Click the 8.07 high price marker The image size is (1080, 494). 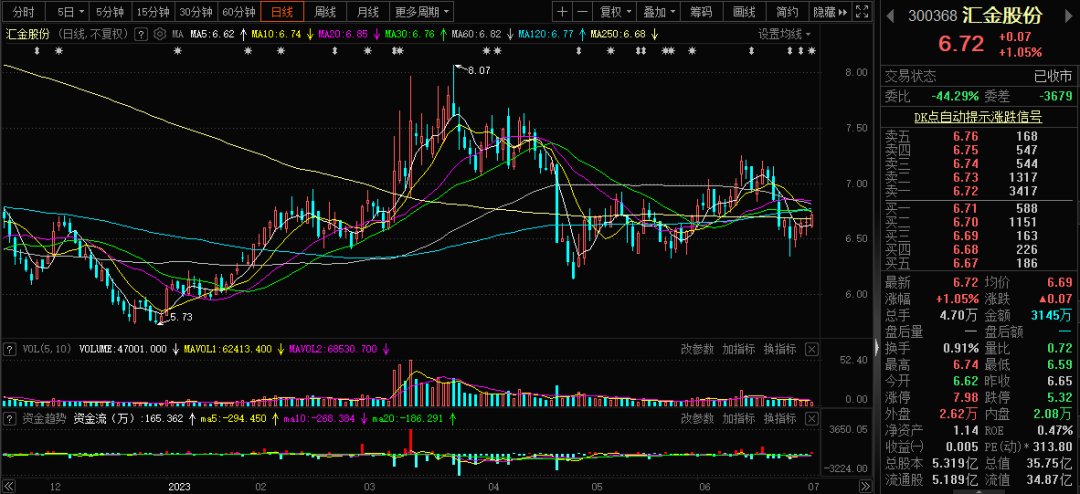click(x=479, y=70)
